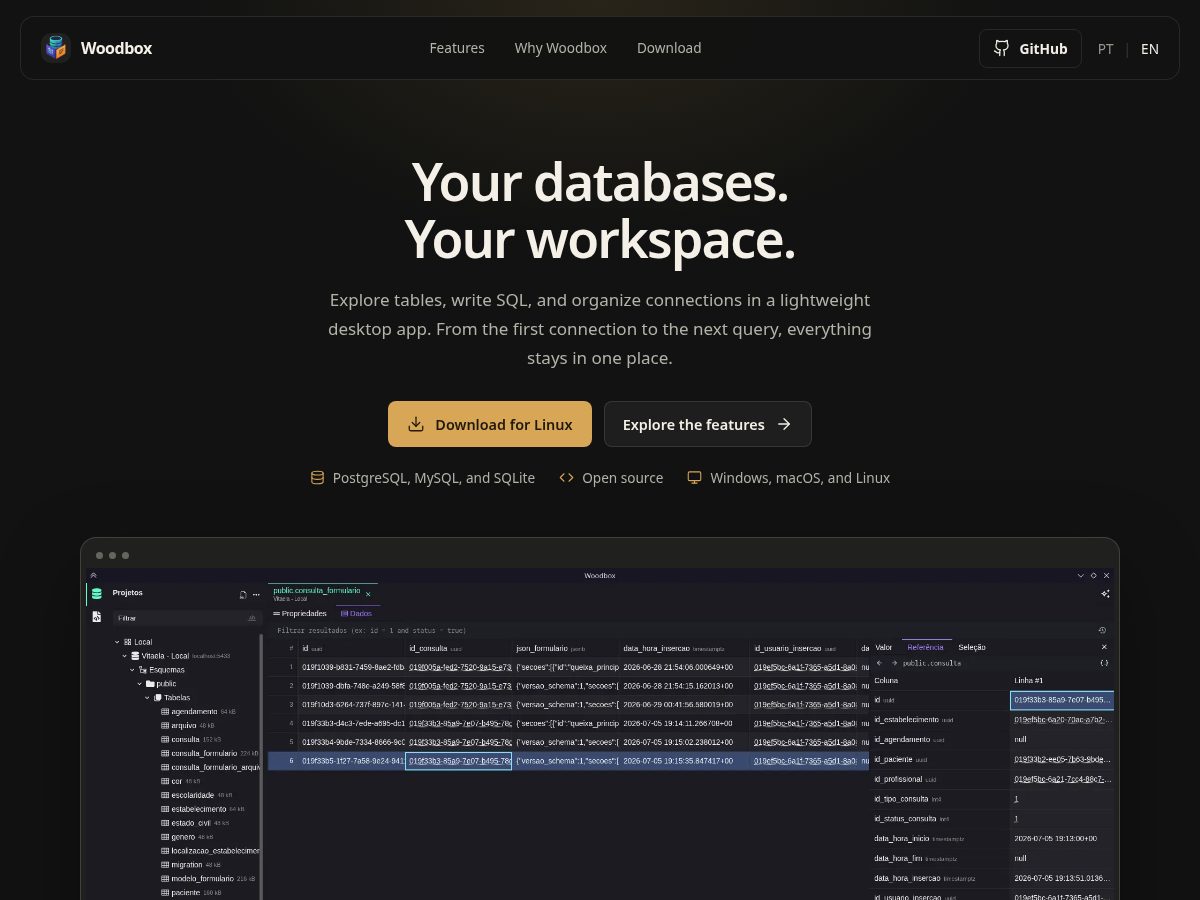Click the id_tipo_consulta value 1 link
The height and width of the screenshot is (900, 1200).
click(1016, 799)
